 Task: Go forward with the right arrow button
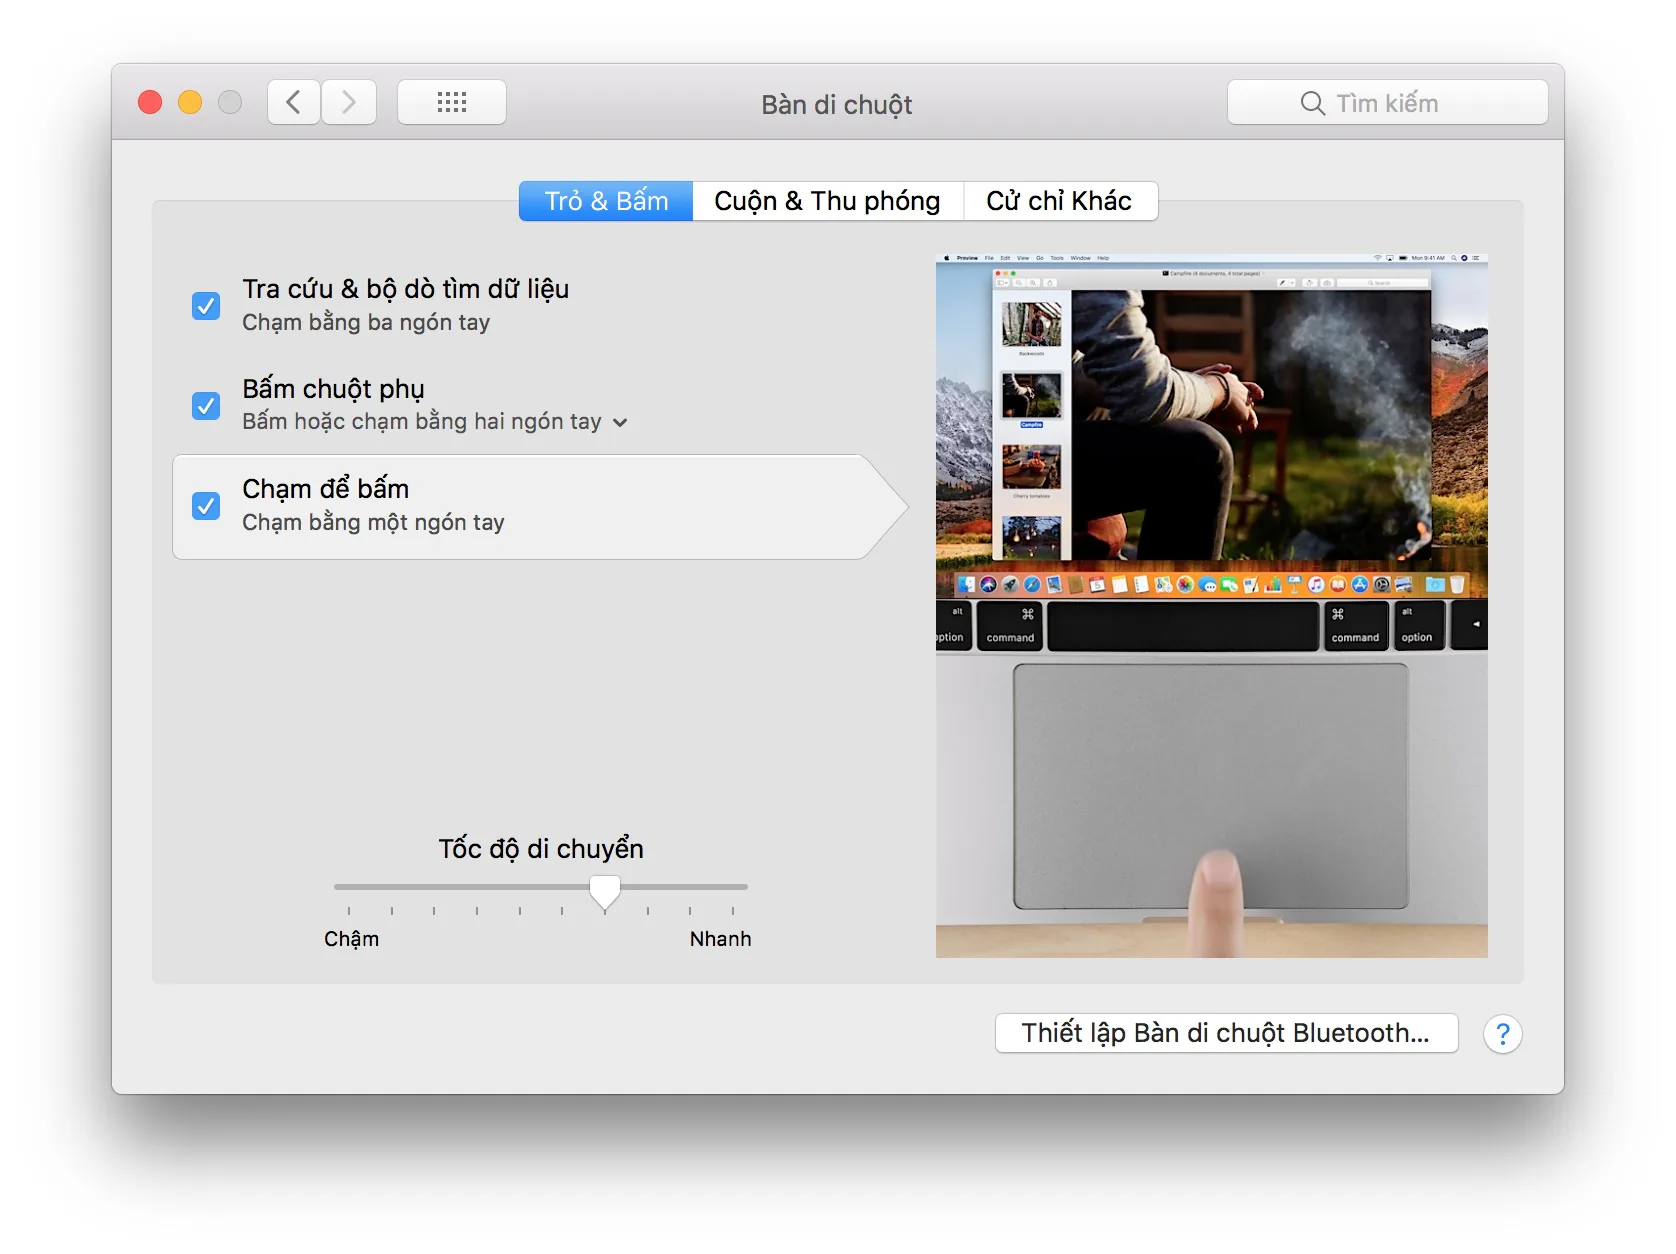coord(349,102)
